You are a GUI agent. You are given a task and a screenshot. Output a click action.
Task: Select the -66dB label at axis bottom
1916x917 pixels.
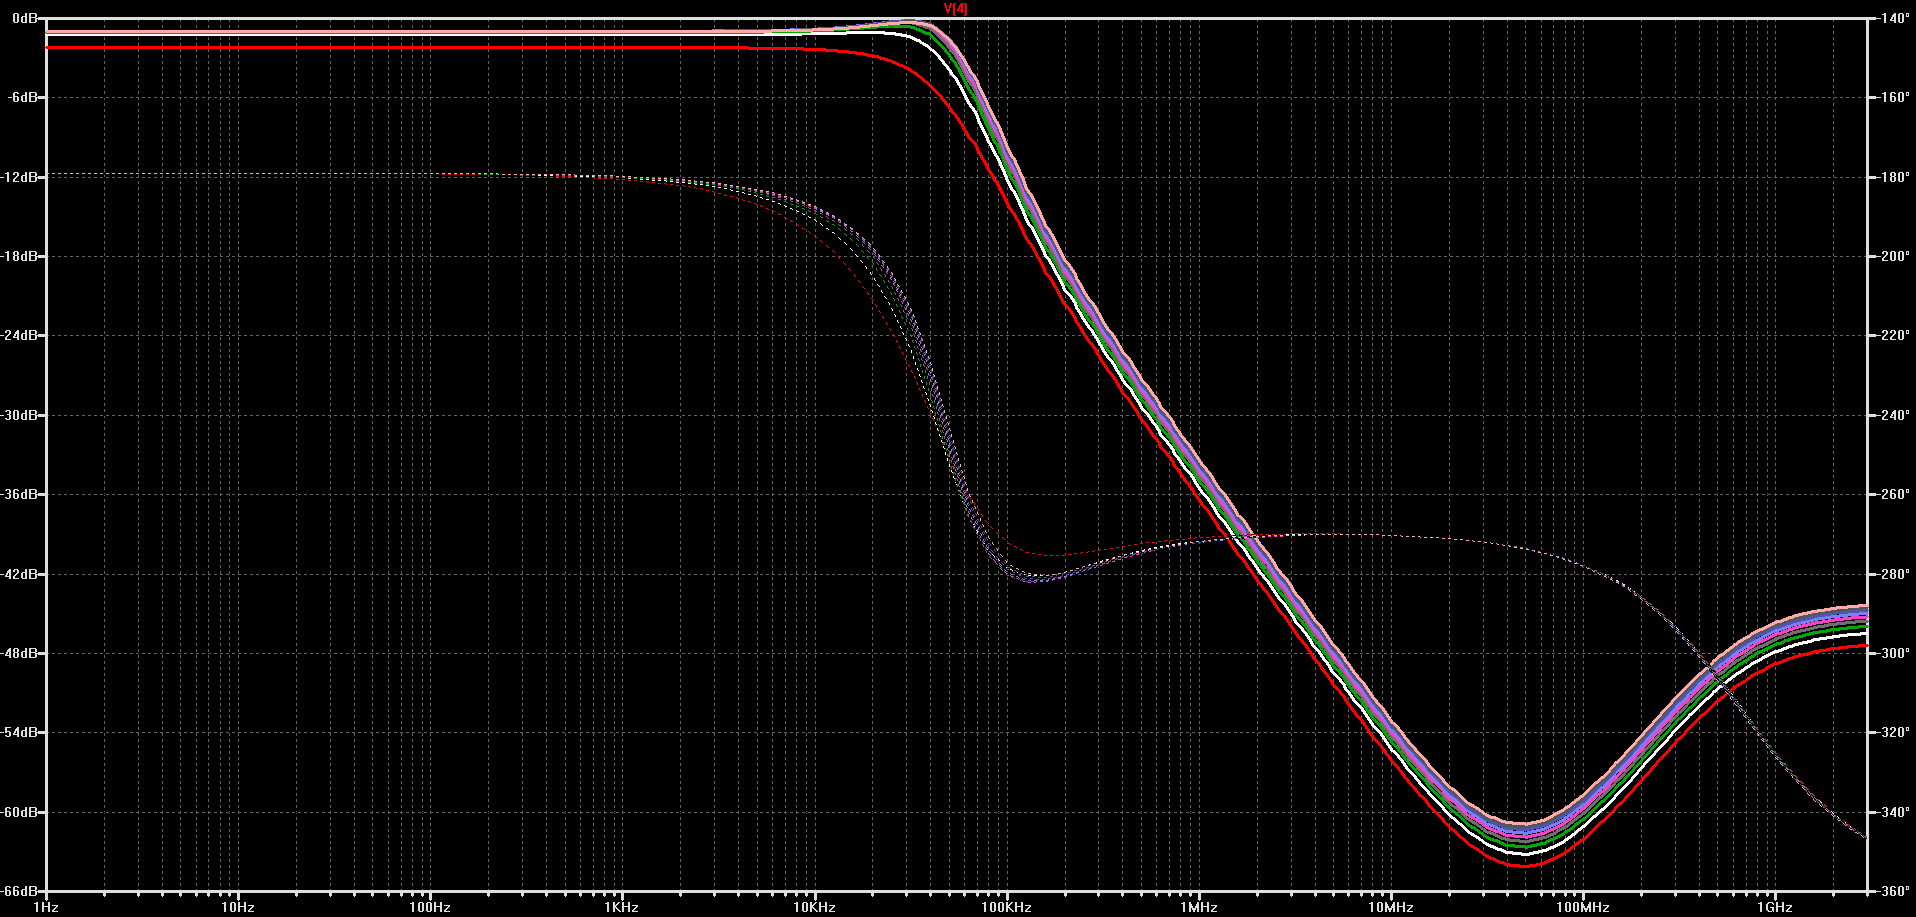coord(20,891)
